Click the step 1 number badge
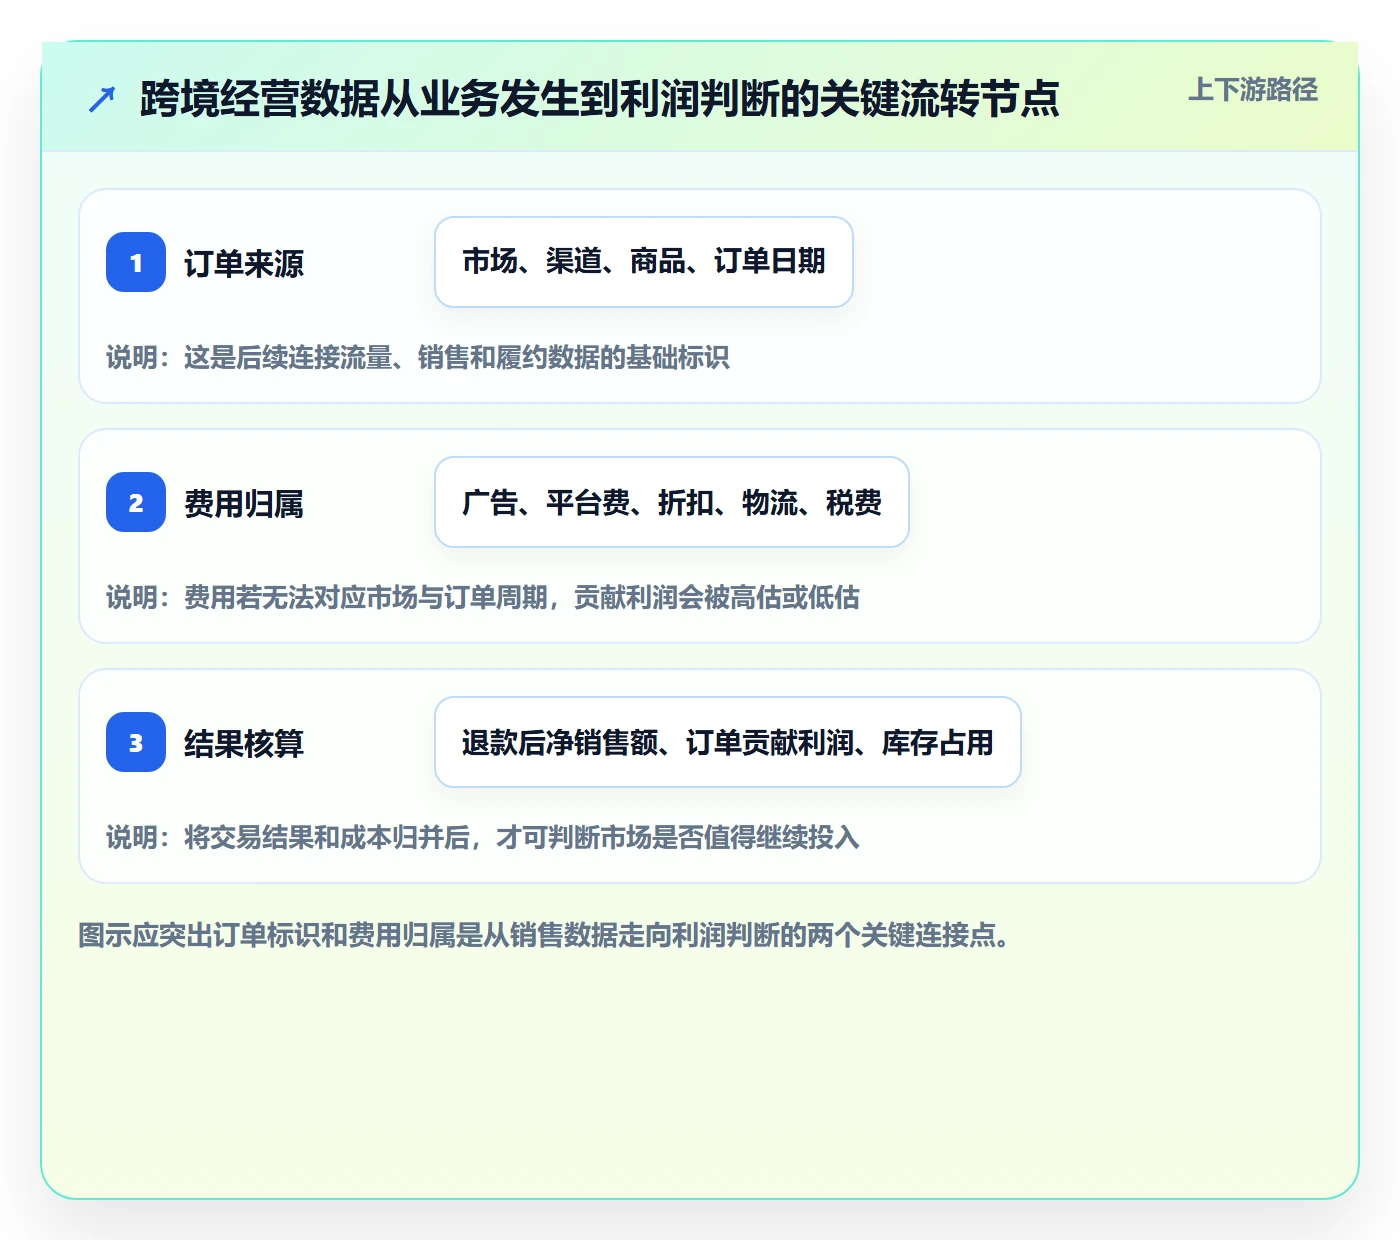 coord(136,262)
